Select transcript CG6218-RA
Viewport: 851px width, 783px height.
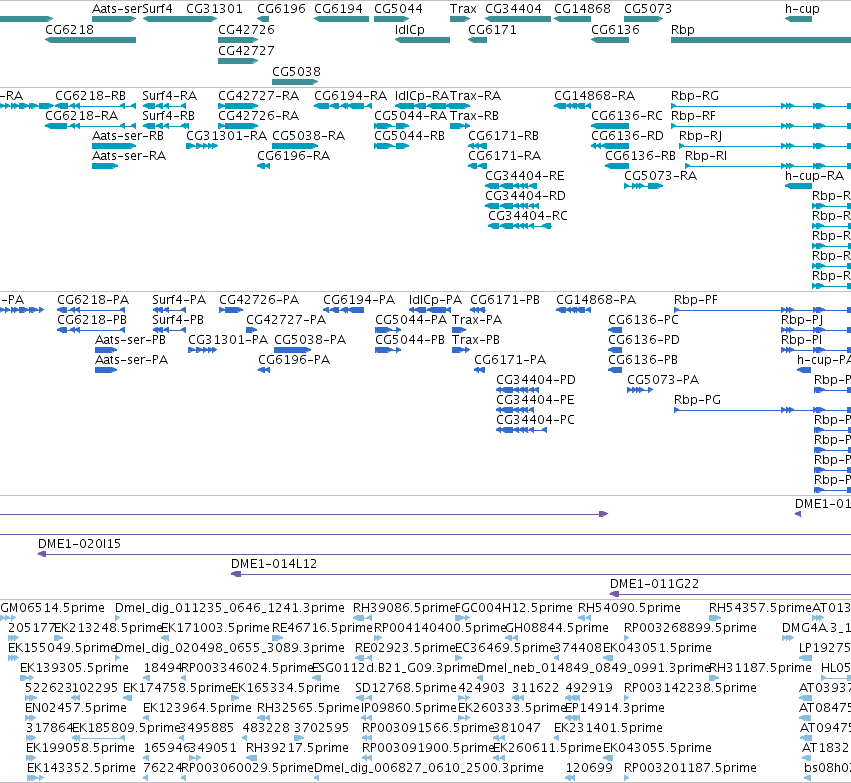(91, 126)
